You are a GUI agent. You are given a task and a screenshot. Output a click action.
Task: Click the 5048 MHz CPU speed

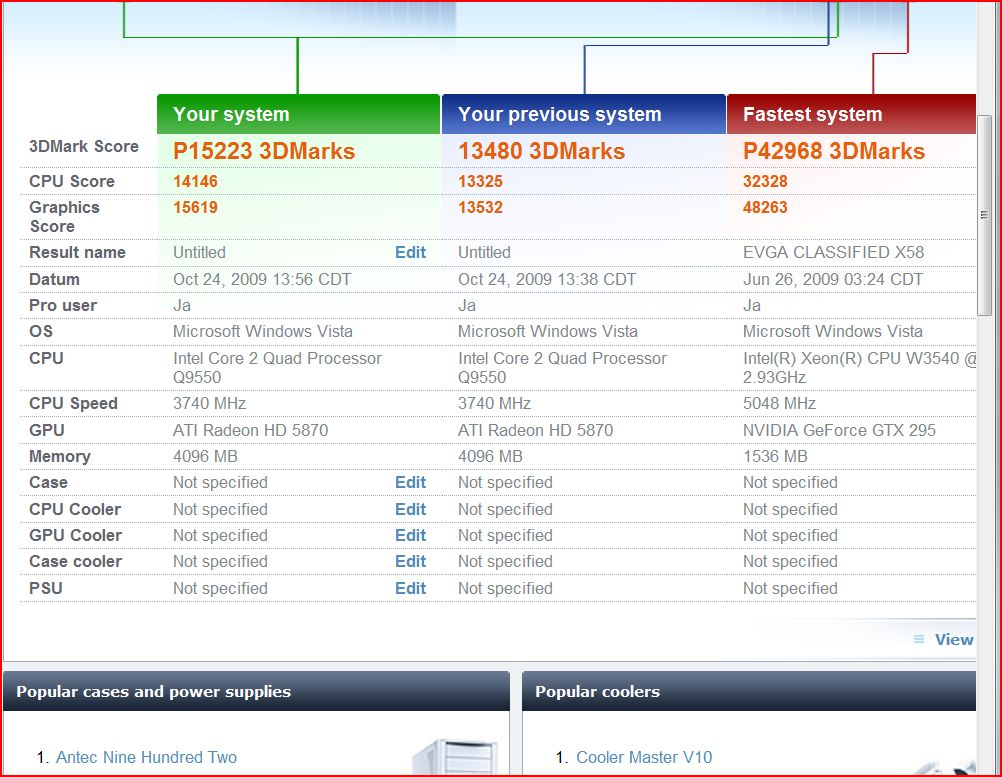(x=779, y=404)
